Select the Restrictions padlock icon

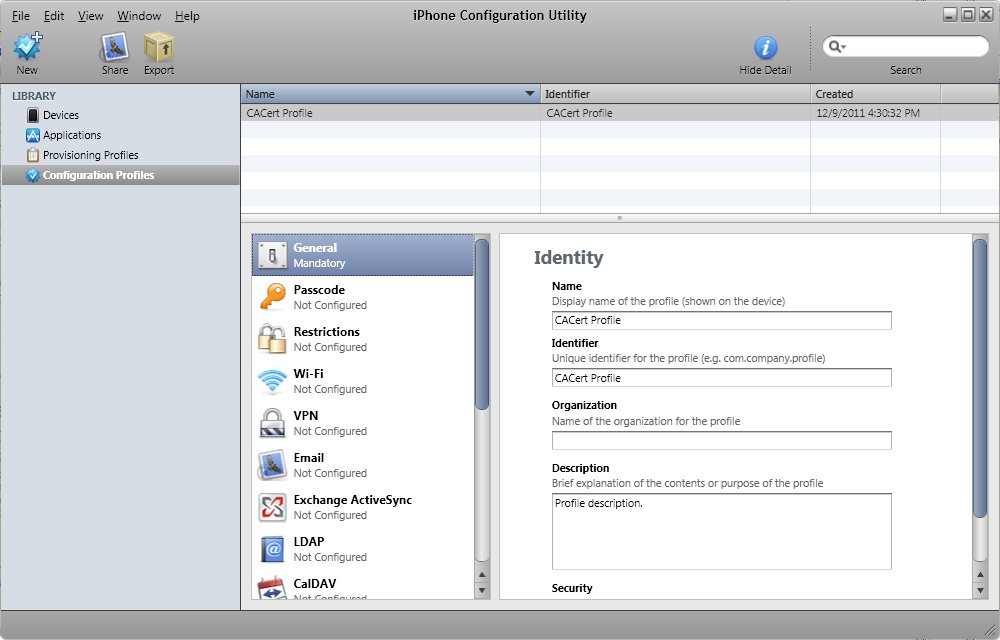coord(272,339)
